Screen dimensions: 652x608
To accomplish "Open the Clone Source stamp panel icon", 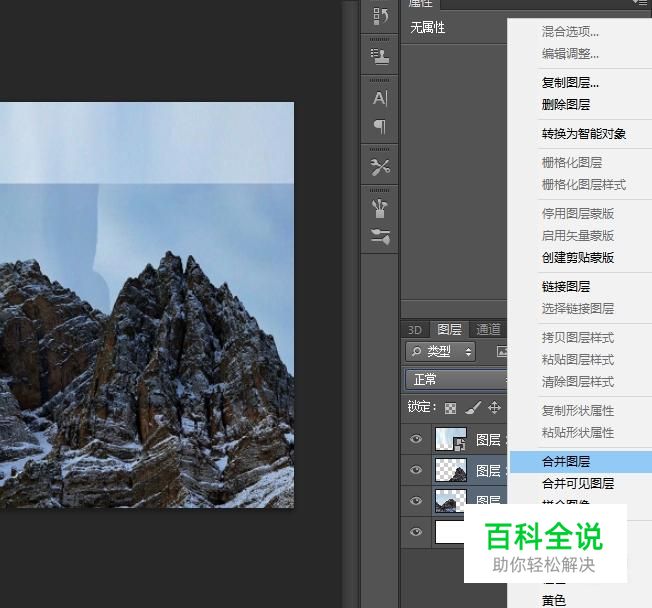I will [x=380, y=57].
